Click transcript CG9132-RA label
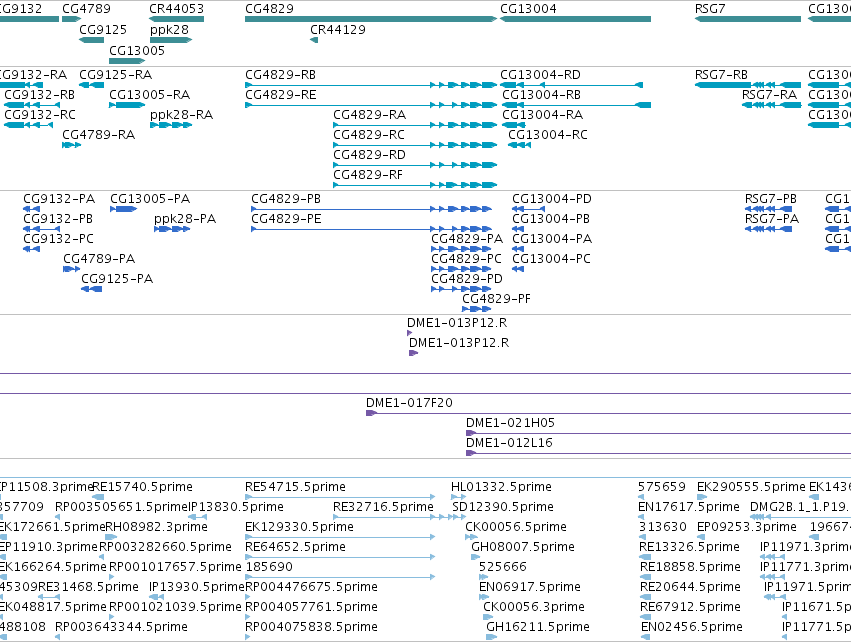The width and height of the screenshot is (851, 642). point(33,74)
